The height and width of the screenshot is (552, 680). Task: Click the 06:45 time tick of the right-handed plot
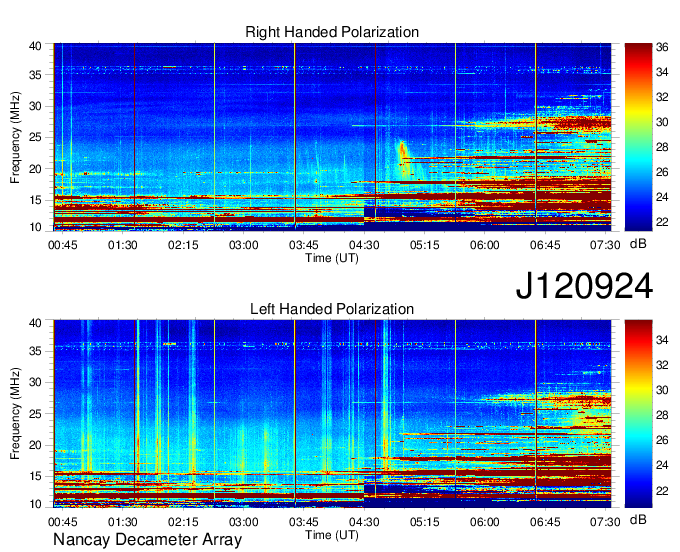[x=545, y=245]
